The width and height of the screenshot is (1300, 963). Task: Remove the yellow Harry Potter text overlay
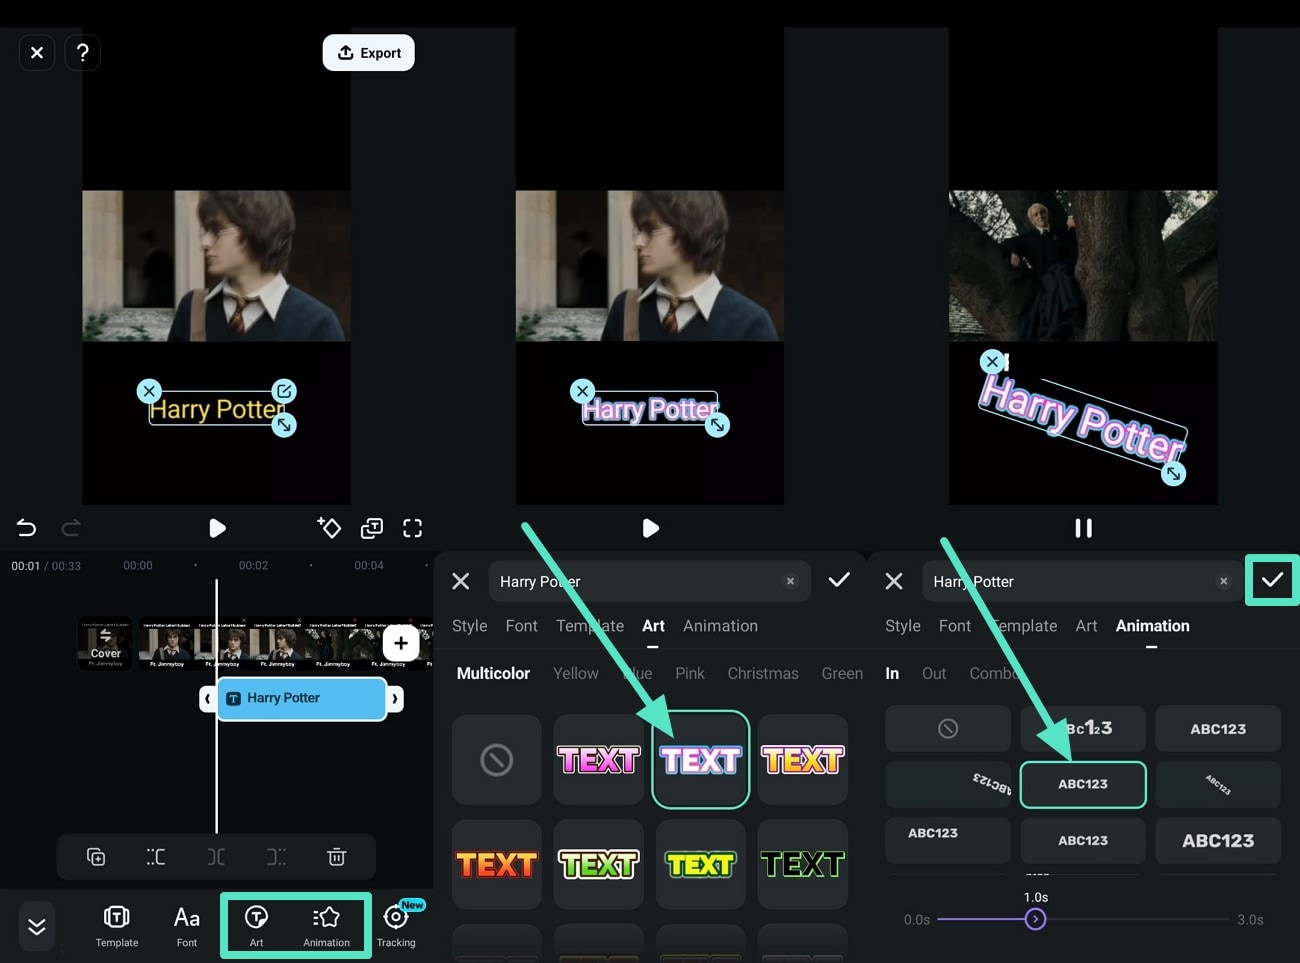click(x=149, y=391)
